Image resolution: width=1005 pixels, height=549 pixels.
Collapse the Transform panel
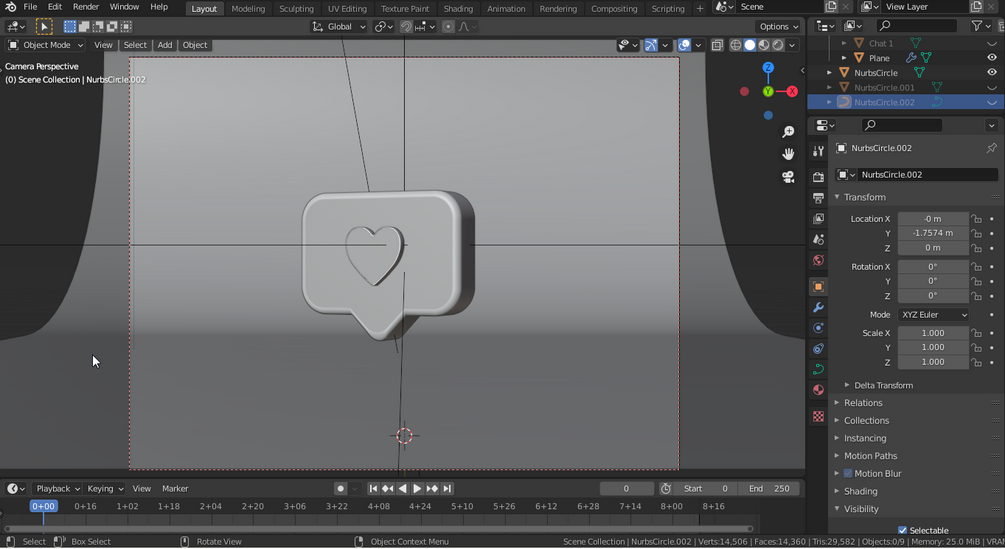[x=864, y=197]
